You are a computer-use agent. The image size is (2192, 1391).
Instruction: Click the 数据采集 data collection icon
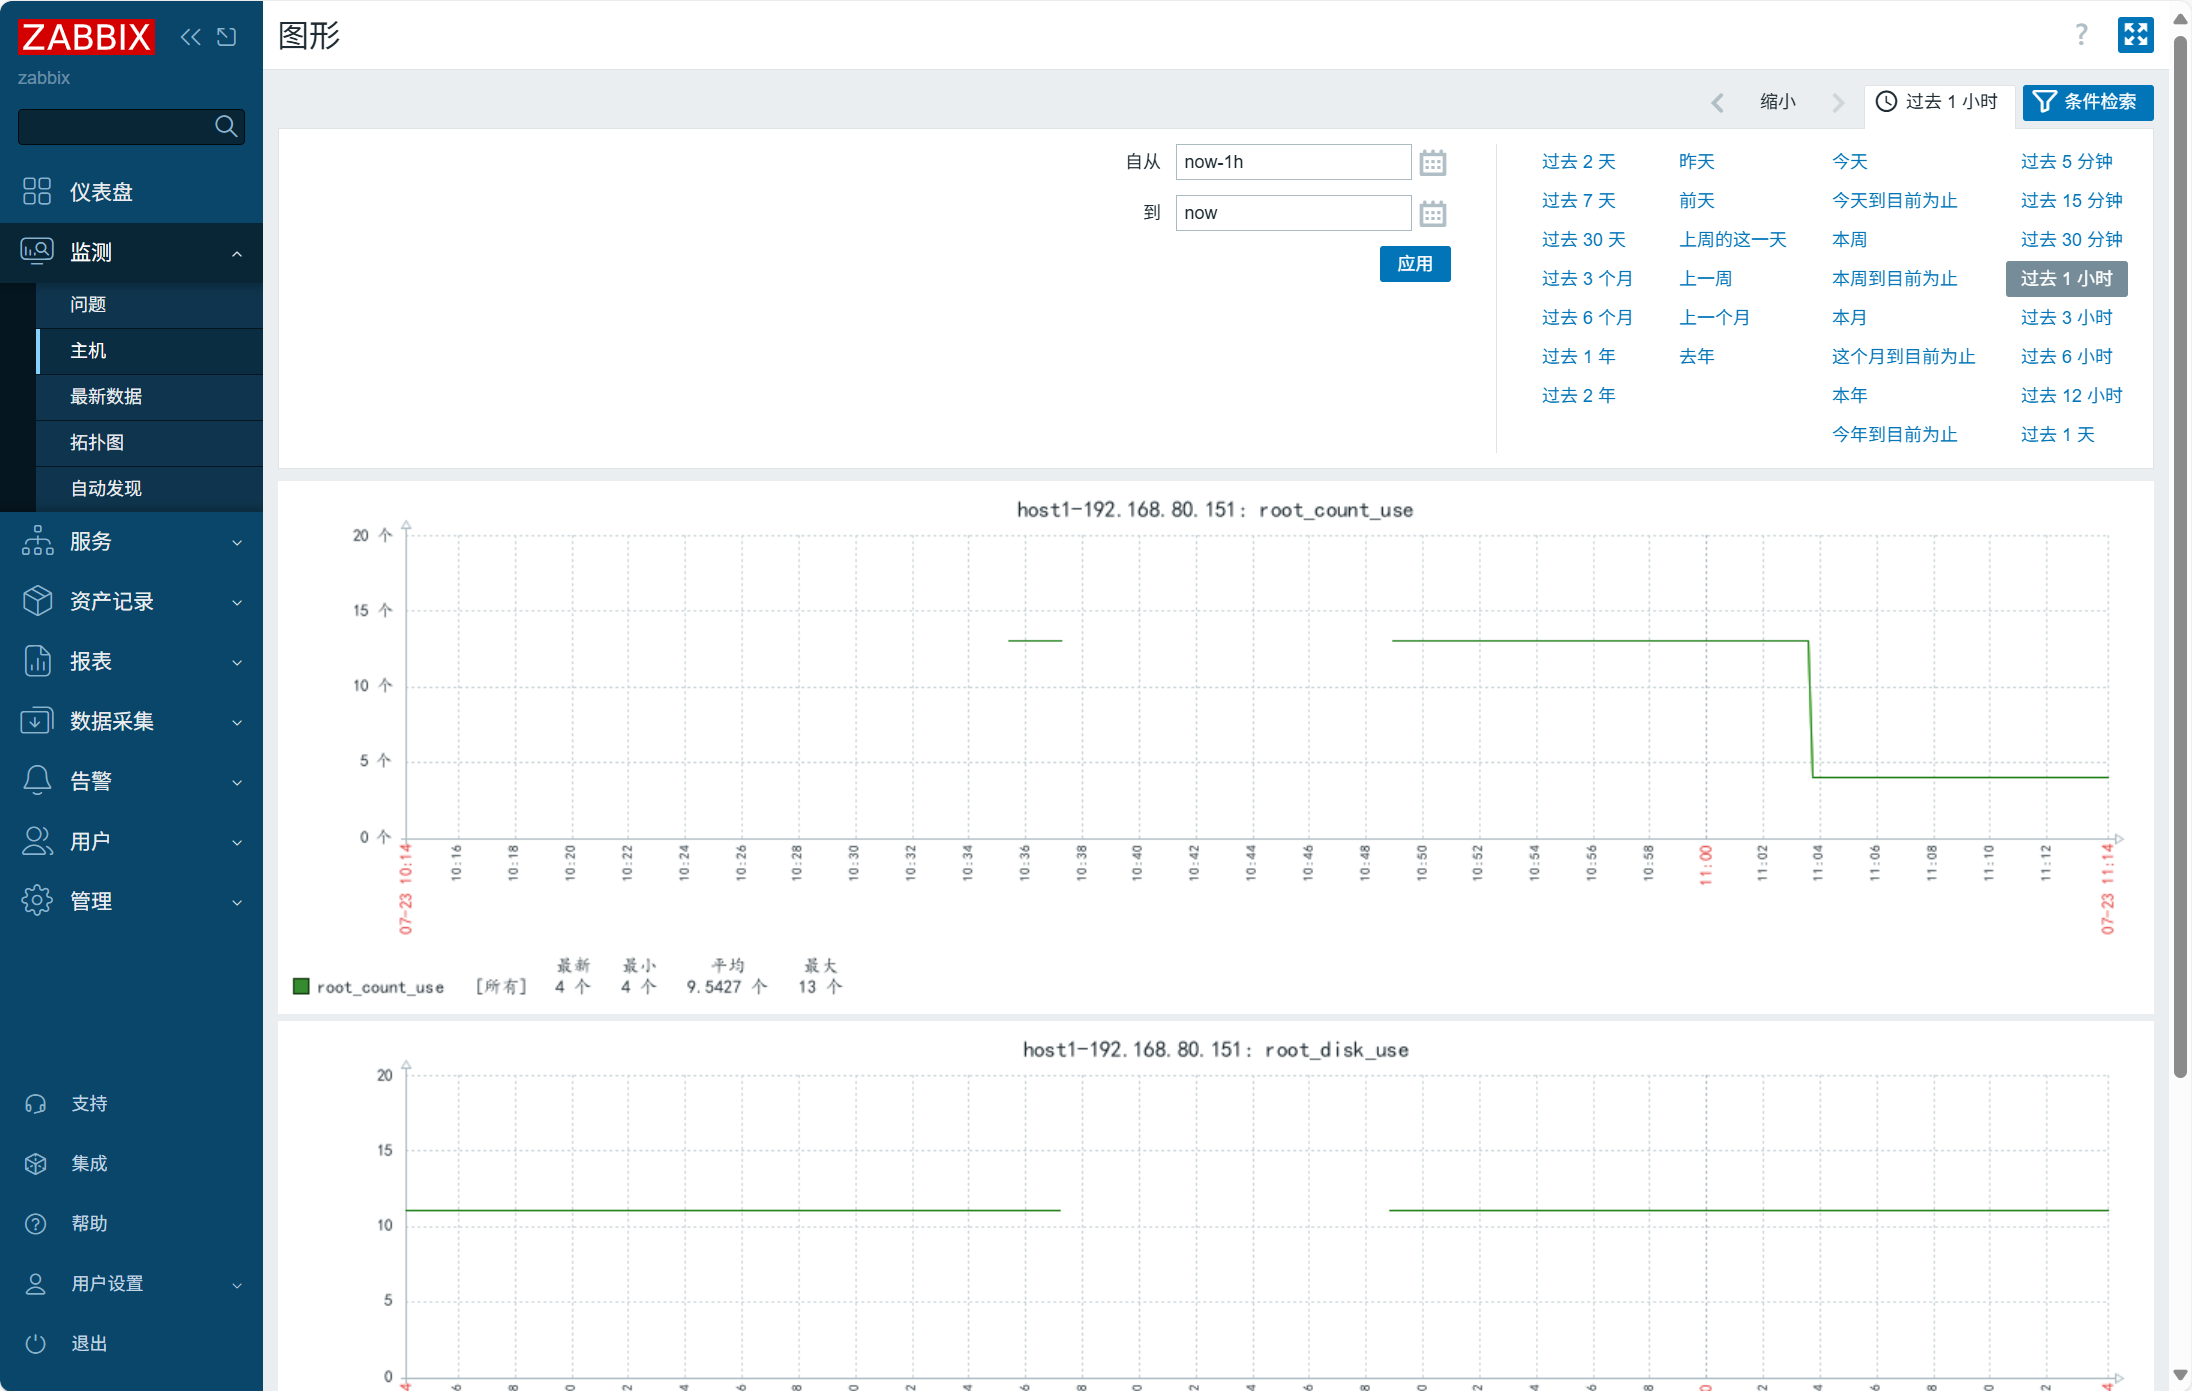click(37, 721)
